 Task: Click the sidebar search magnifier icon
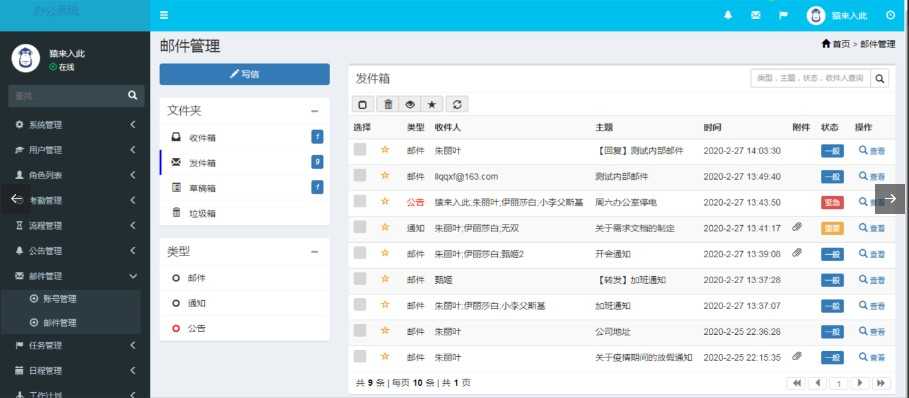133,96
